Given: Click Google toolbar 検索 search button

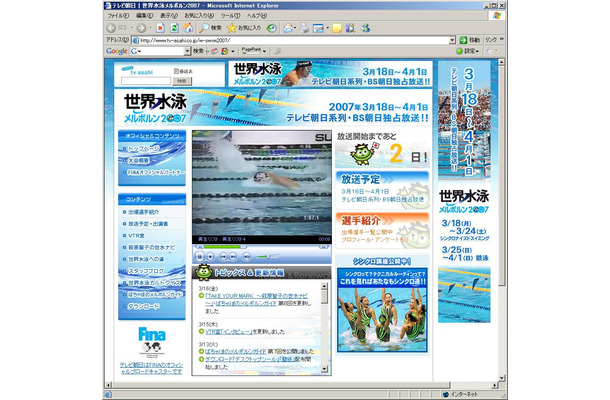Looking at the screenshot, I should (x=198, y=51).
